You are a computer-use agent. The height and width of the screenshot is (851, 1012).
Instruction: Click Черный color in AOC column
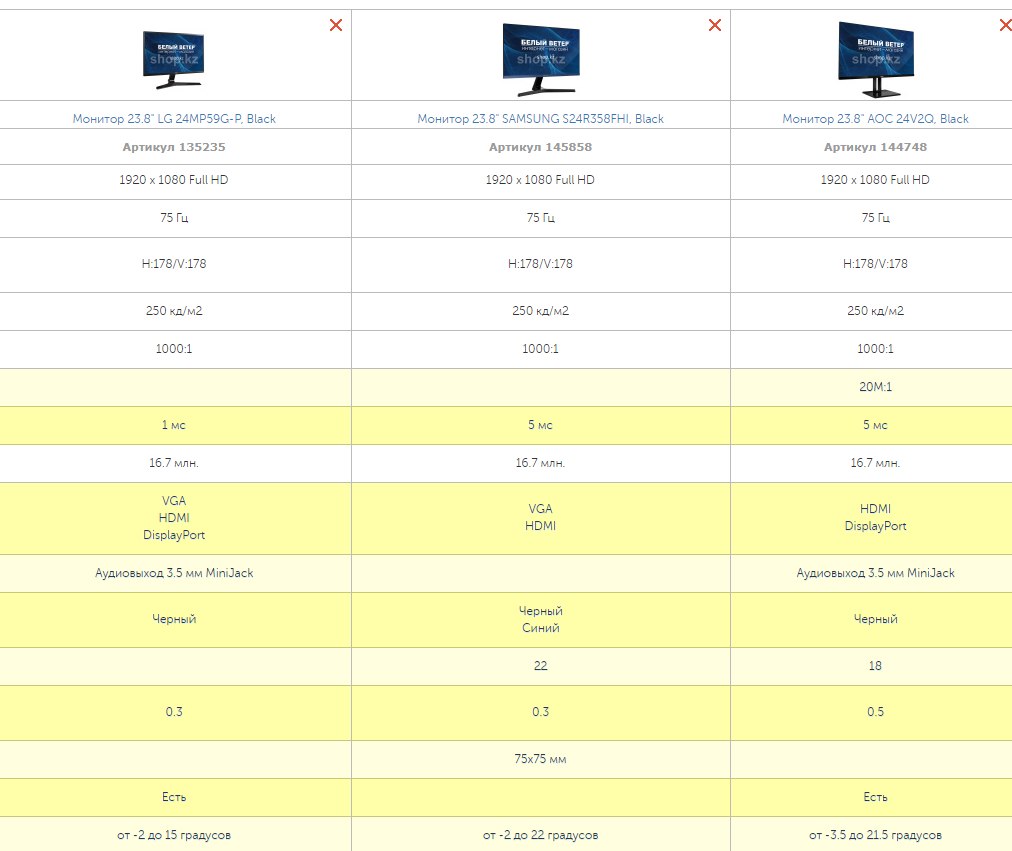[x=875, y=619]
